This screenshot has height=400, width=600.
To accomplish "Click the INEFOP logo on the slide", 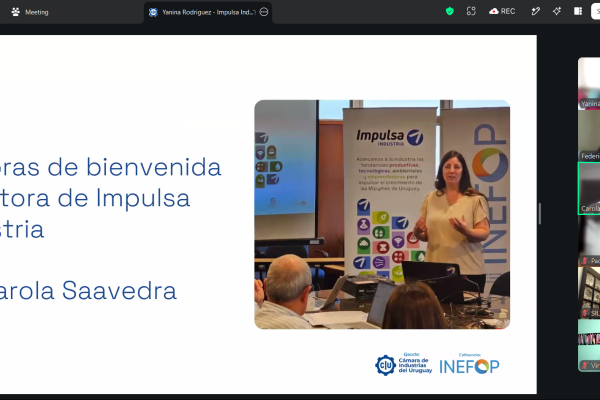I will click(469, 366).
